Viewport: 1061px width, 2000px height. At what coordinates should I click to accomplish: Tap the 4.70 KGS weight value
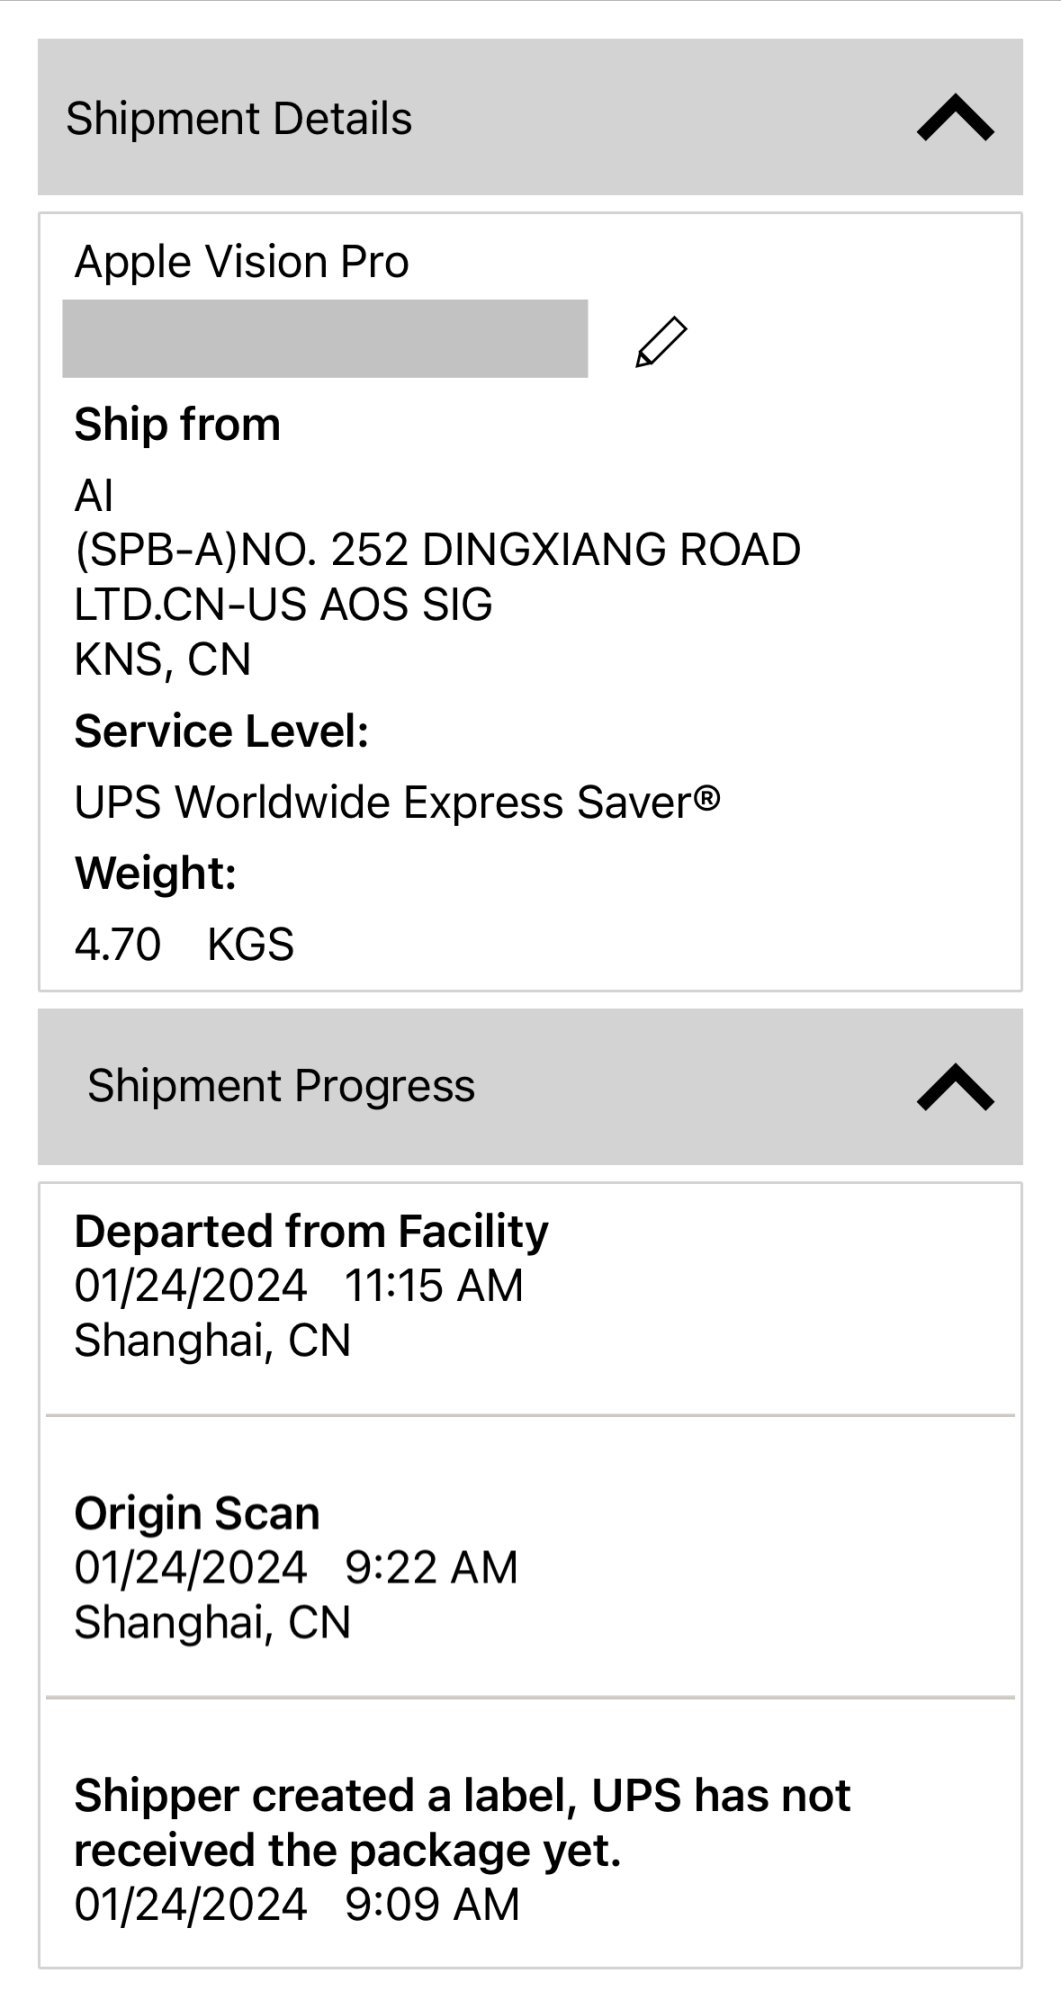(184, 945)
